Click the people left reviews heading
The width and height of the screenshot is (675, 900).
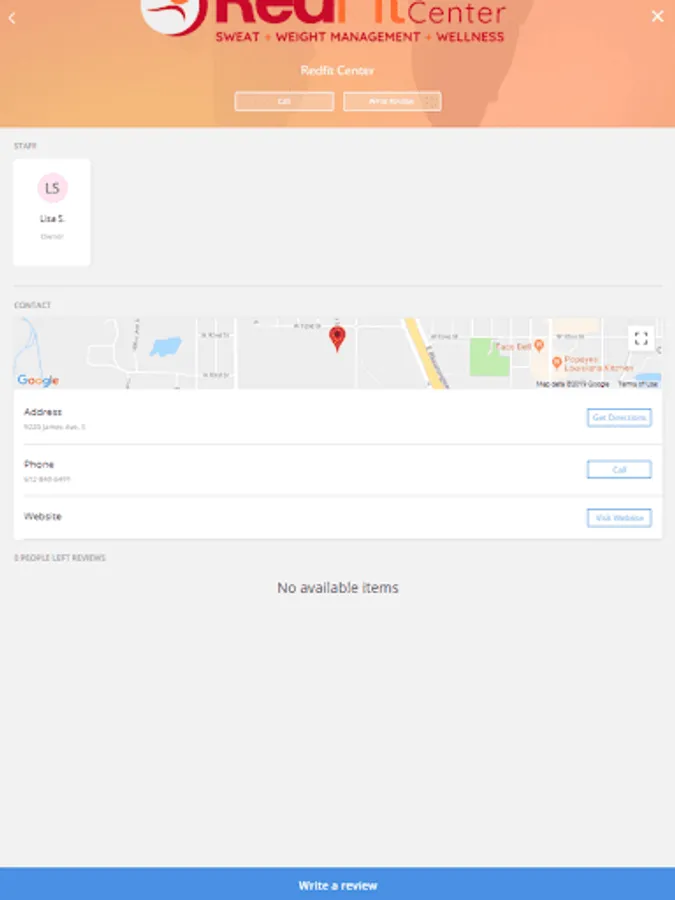point(60,558)
